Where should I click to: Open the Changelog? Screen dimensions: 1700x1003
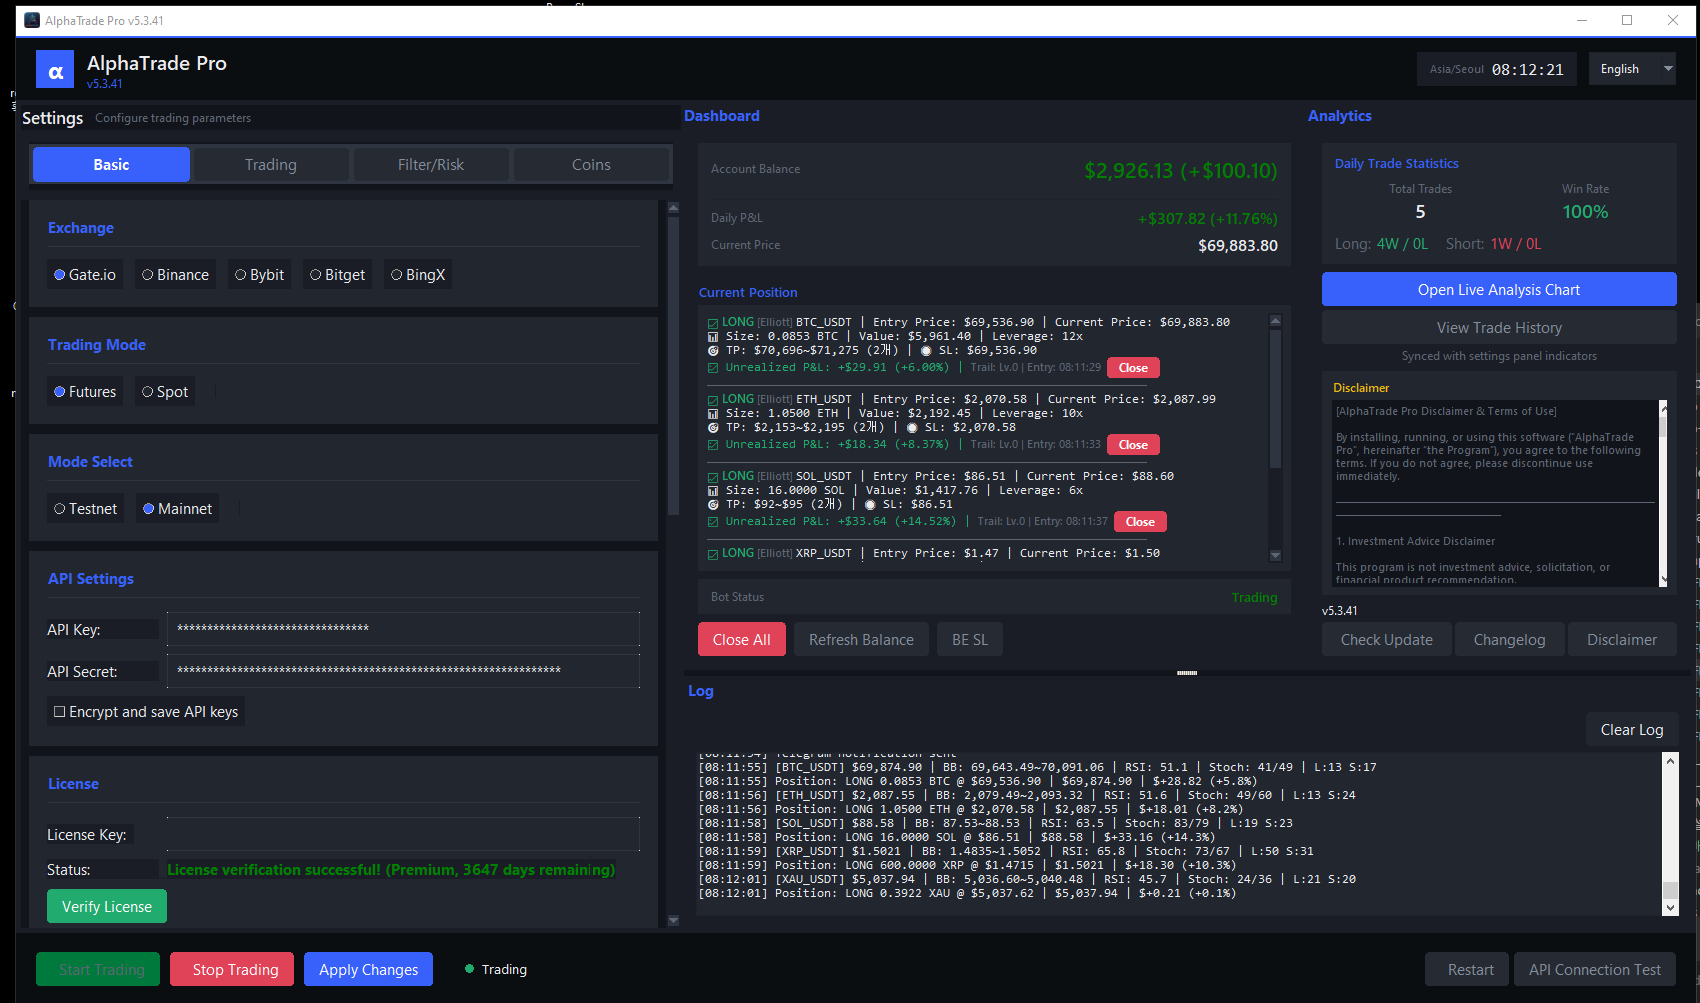click(x=1509, y=640)
